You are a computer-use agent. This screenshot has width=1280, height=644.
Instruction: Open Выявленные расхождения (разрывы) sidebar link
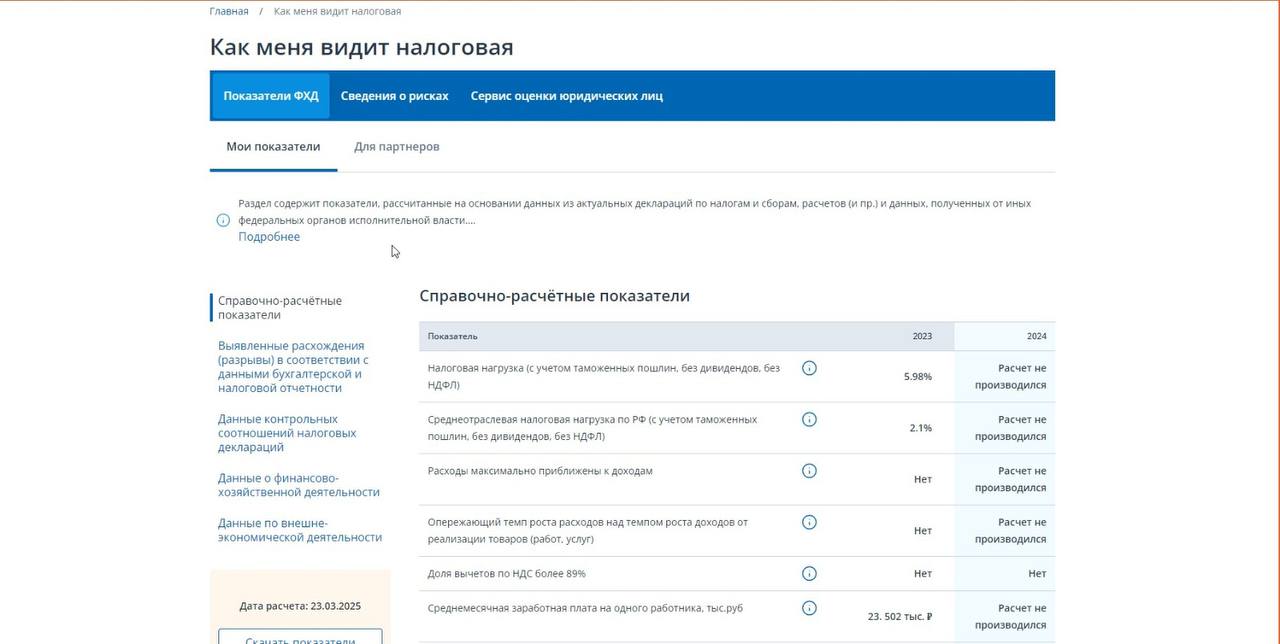pos(294,367)
